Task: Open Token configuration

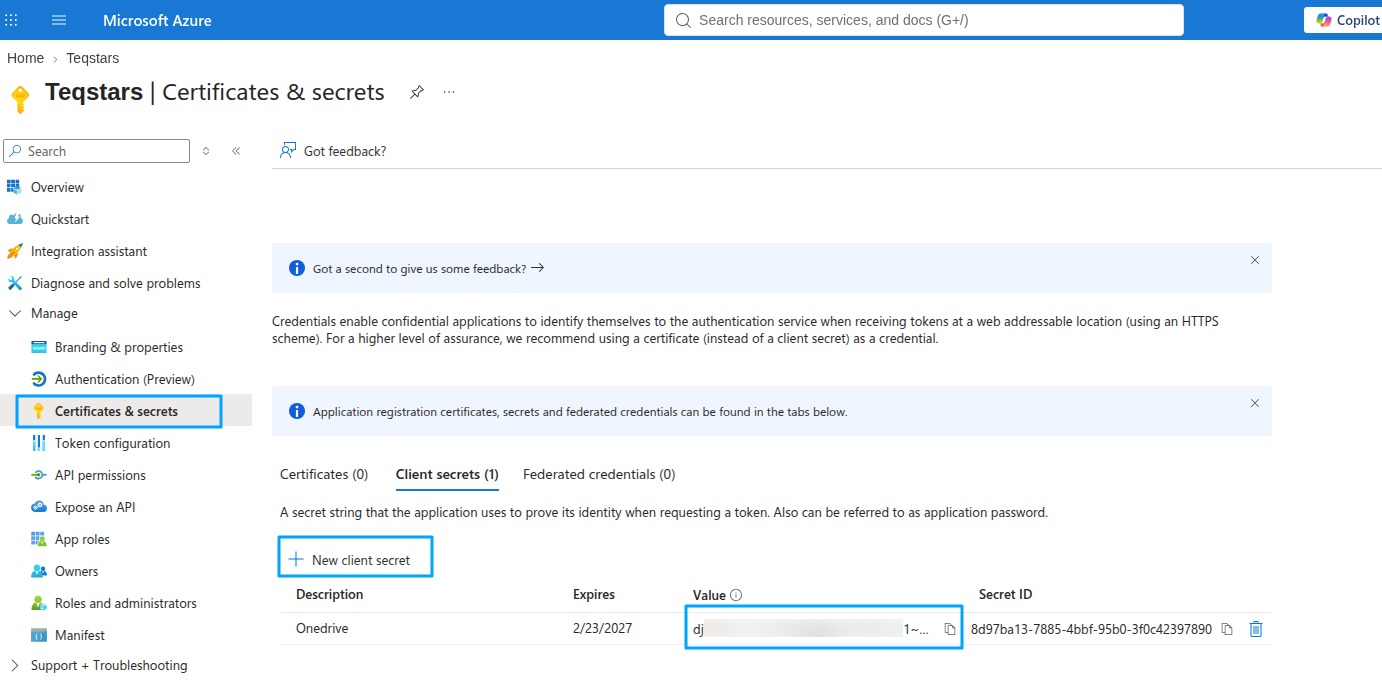Action: (112, 443)
